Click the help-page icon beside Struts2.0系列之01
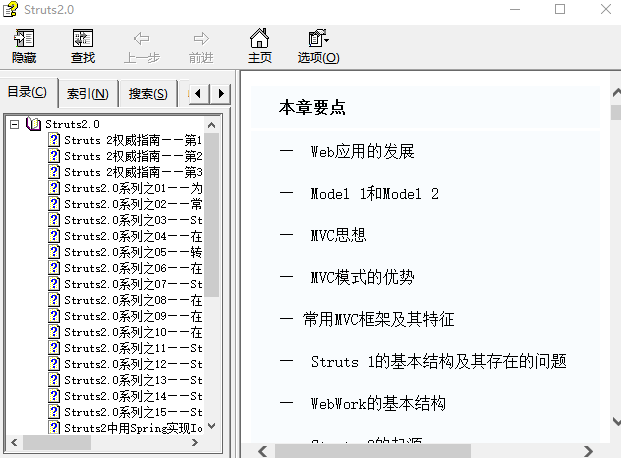Screen dimensions: 621x458 (x=54, y=188)
